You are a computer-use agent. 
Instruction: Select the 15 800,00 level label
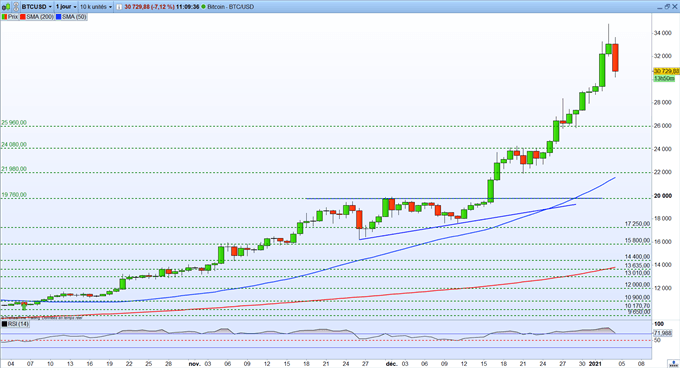click(x=637, y=240)
